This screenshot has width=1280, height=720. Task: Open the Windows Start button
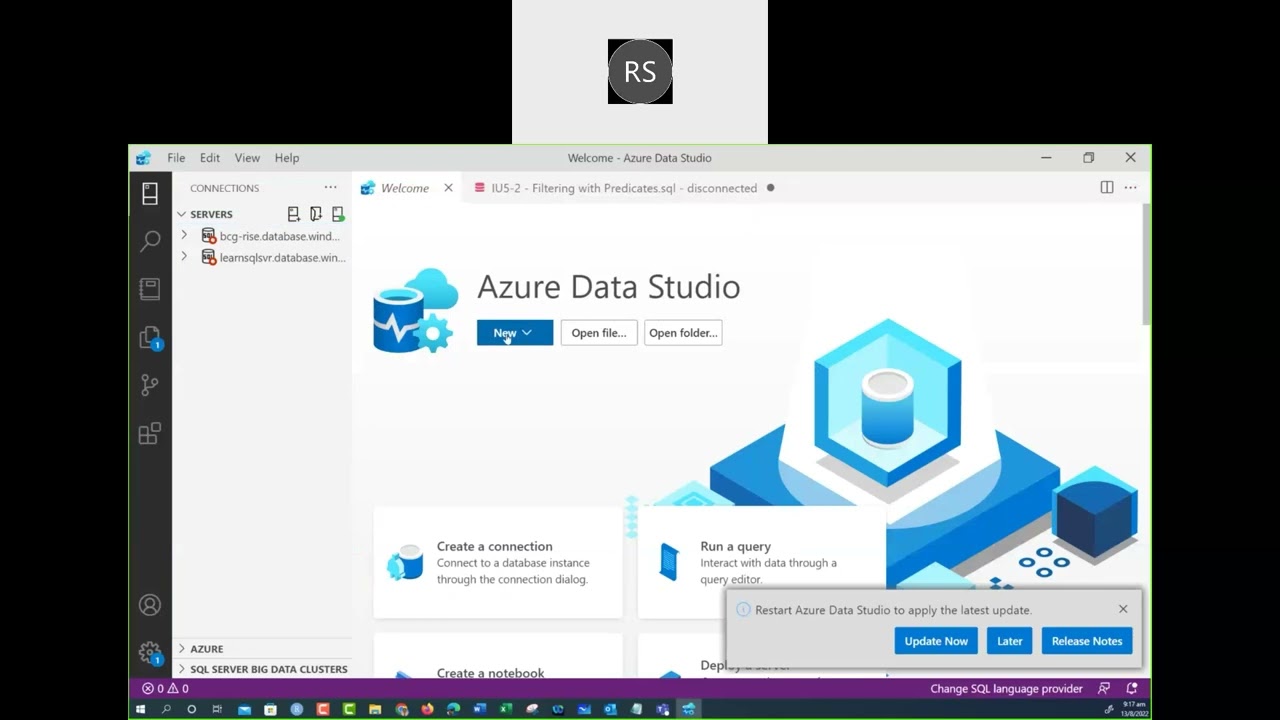pos(140,709)
